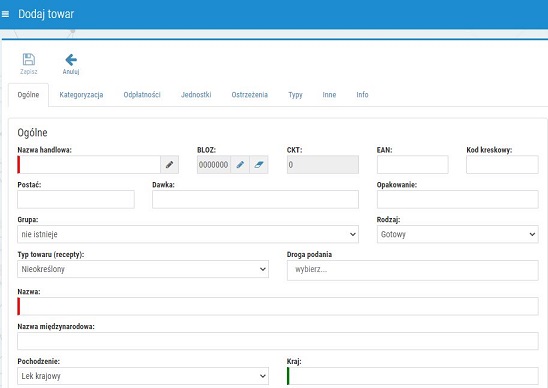Click the Kod kreskowy input field
The image size is (548, 388).
[502, 165]
